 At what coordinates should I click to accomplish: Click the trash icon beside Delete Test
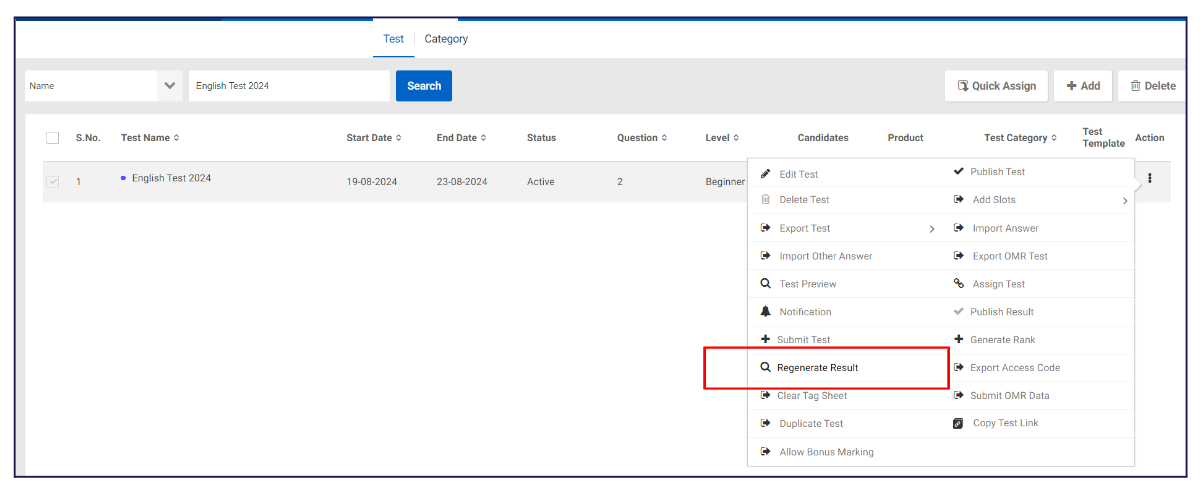tap(766, 200)
